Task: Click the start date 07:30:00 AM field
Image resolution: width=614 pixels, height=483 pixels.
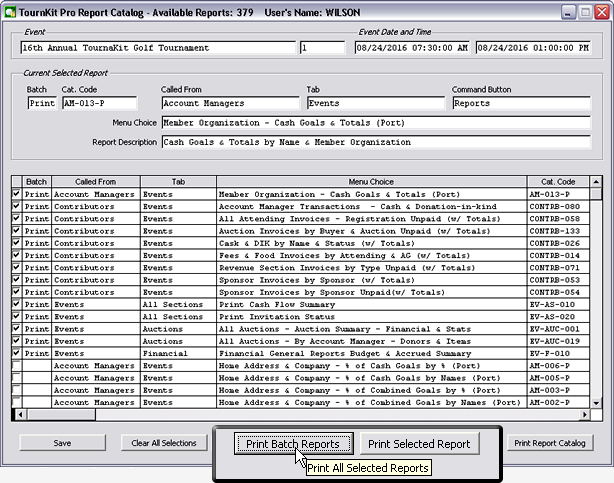Action: click(412, 48)
